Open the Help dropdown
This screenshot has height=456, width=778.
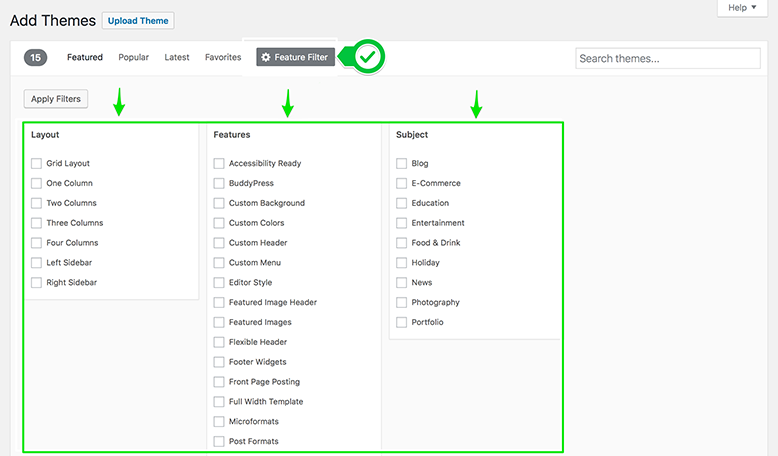click(742, 8)
